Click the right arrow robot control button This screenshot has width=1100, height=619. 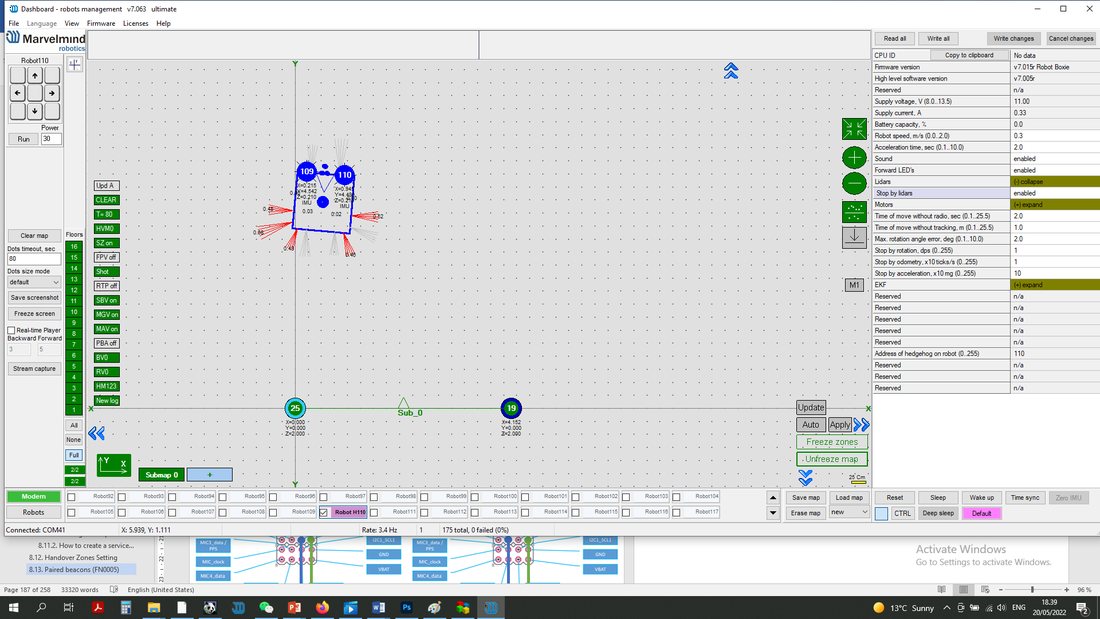pos(51,93)
